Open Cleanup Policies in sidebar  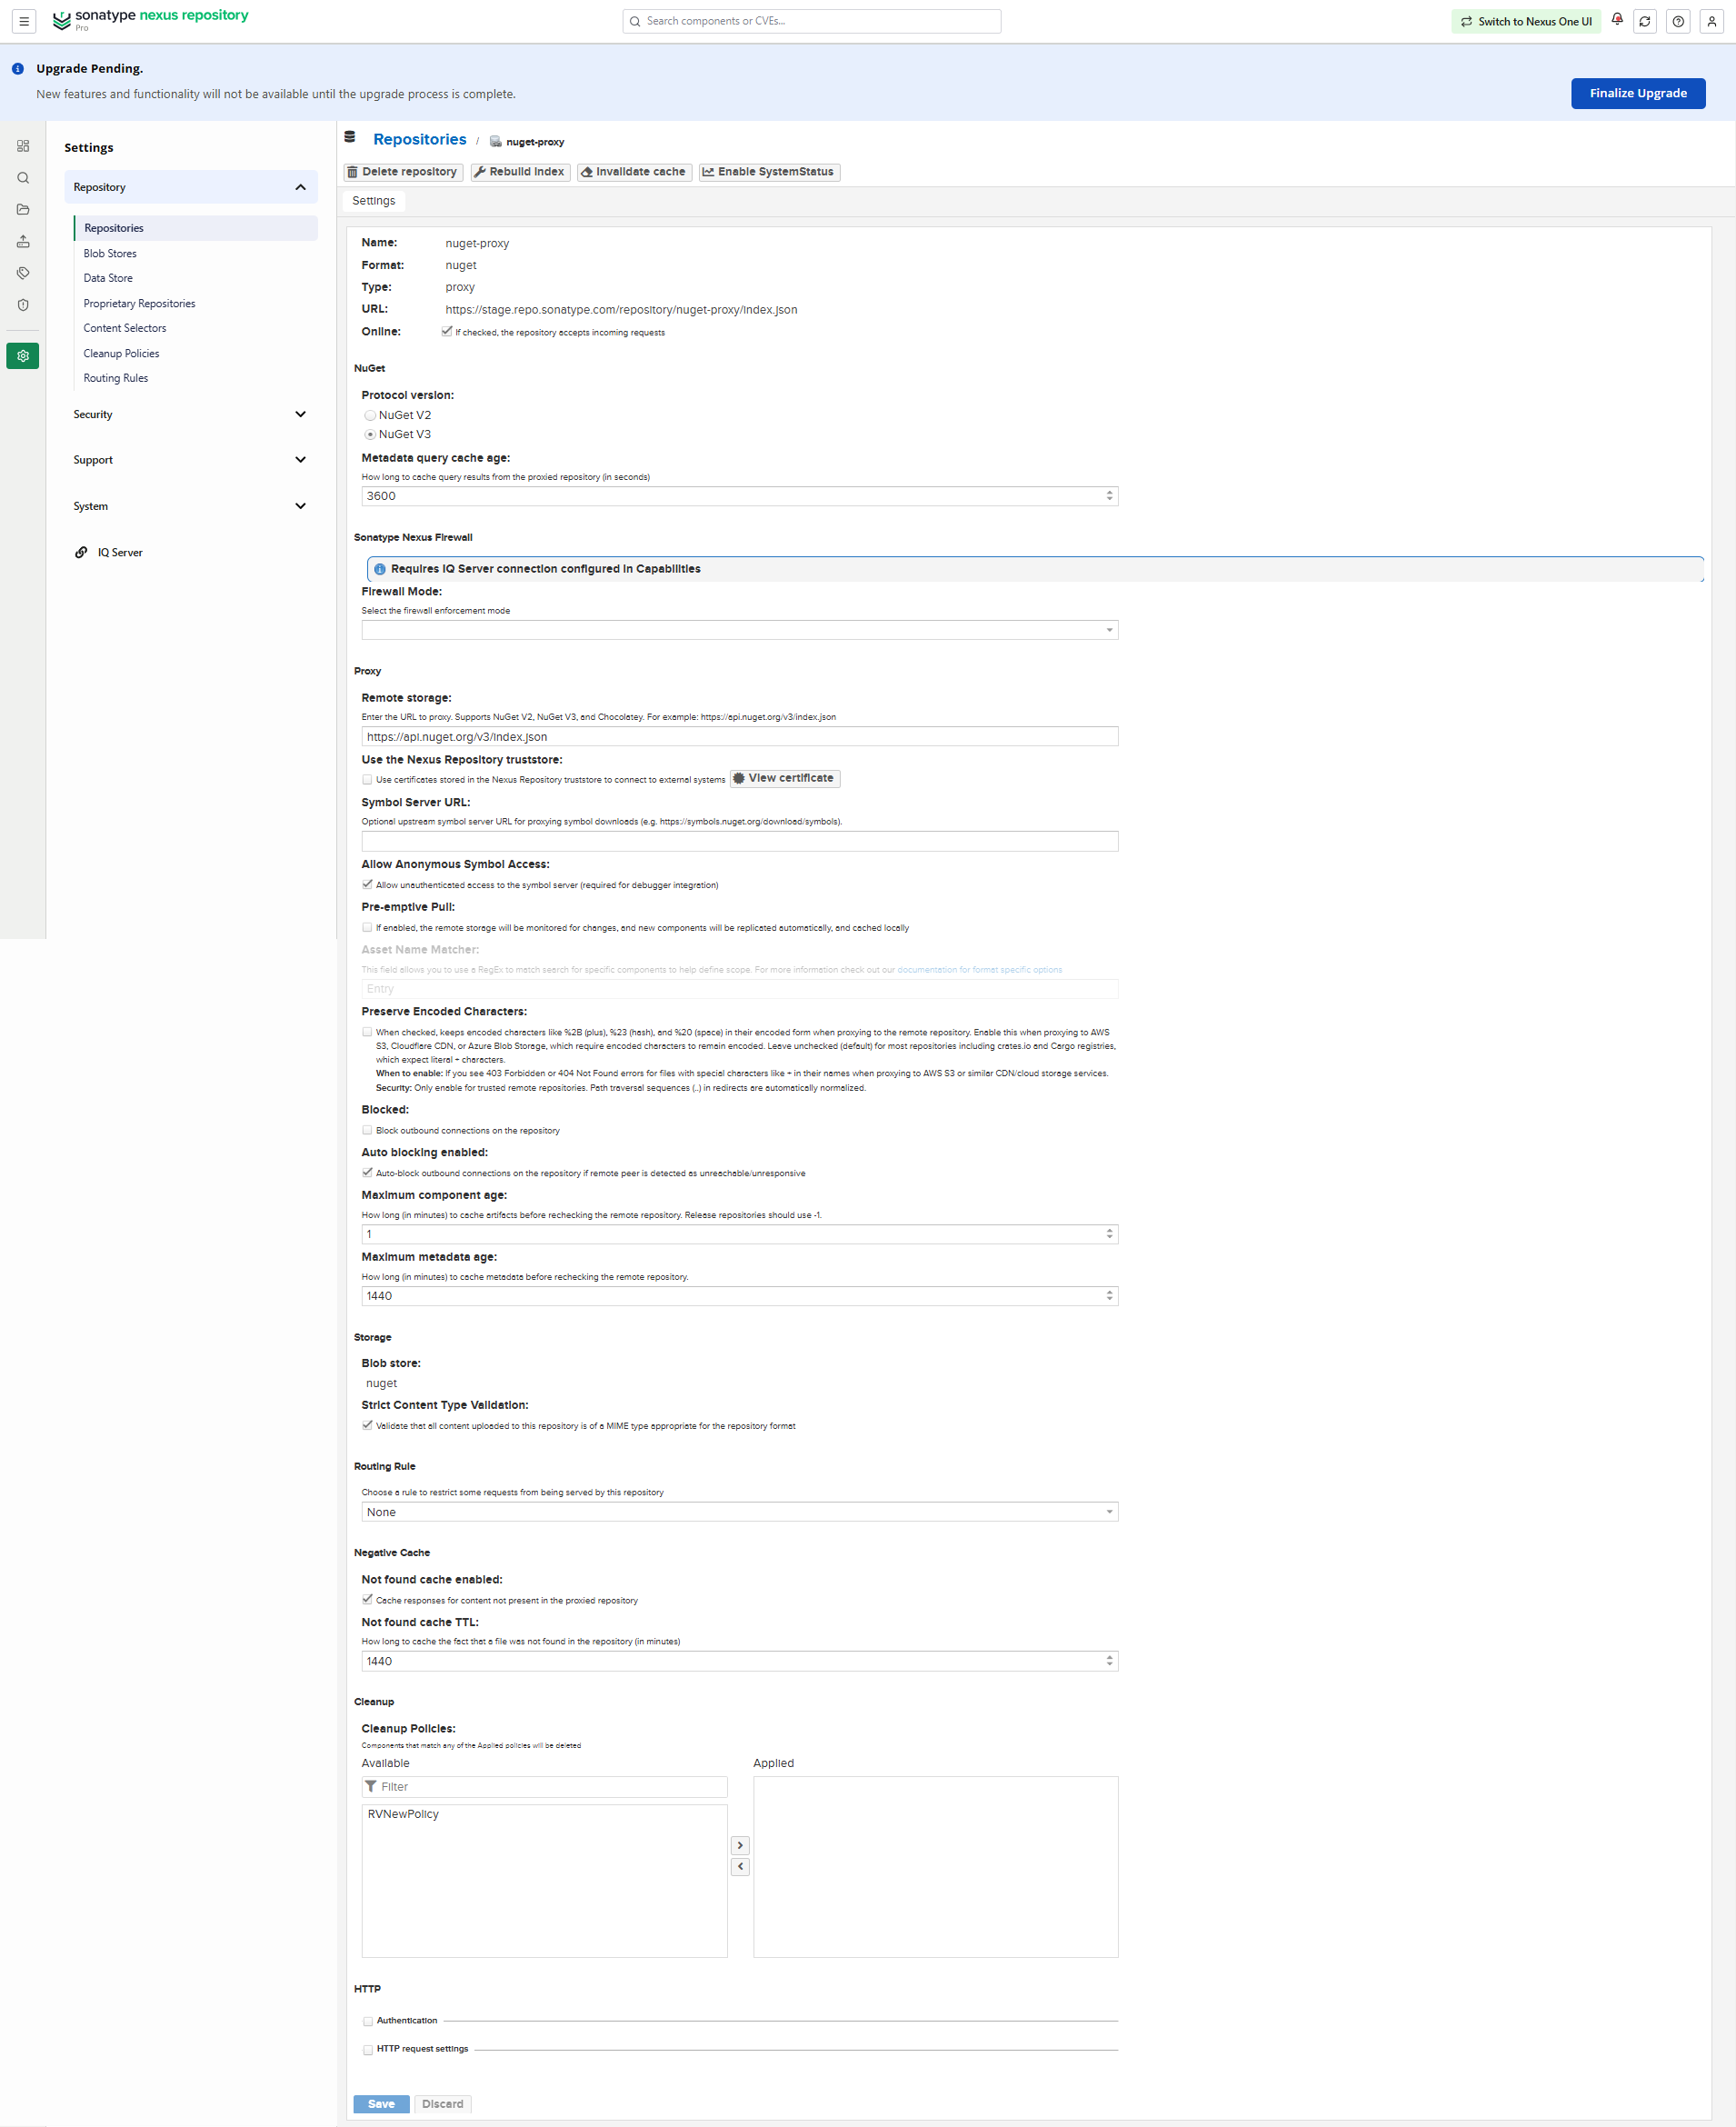121,354
